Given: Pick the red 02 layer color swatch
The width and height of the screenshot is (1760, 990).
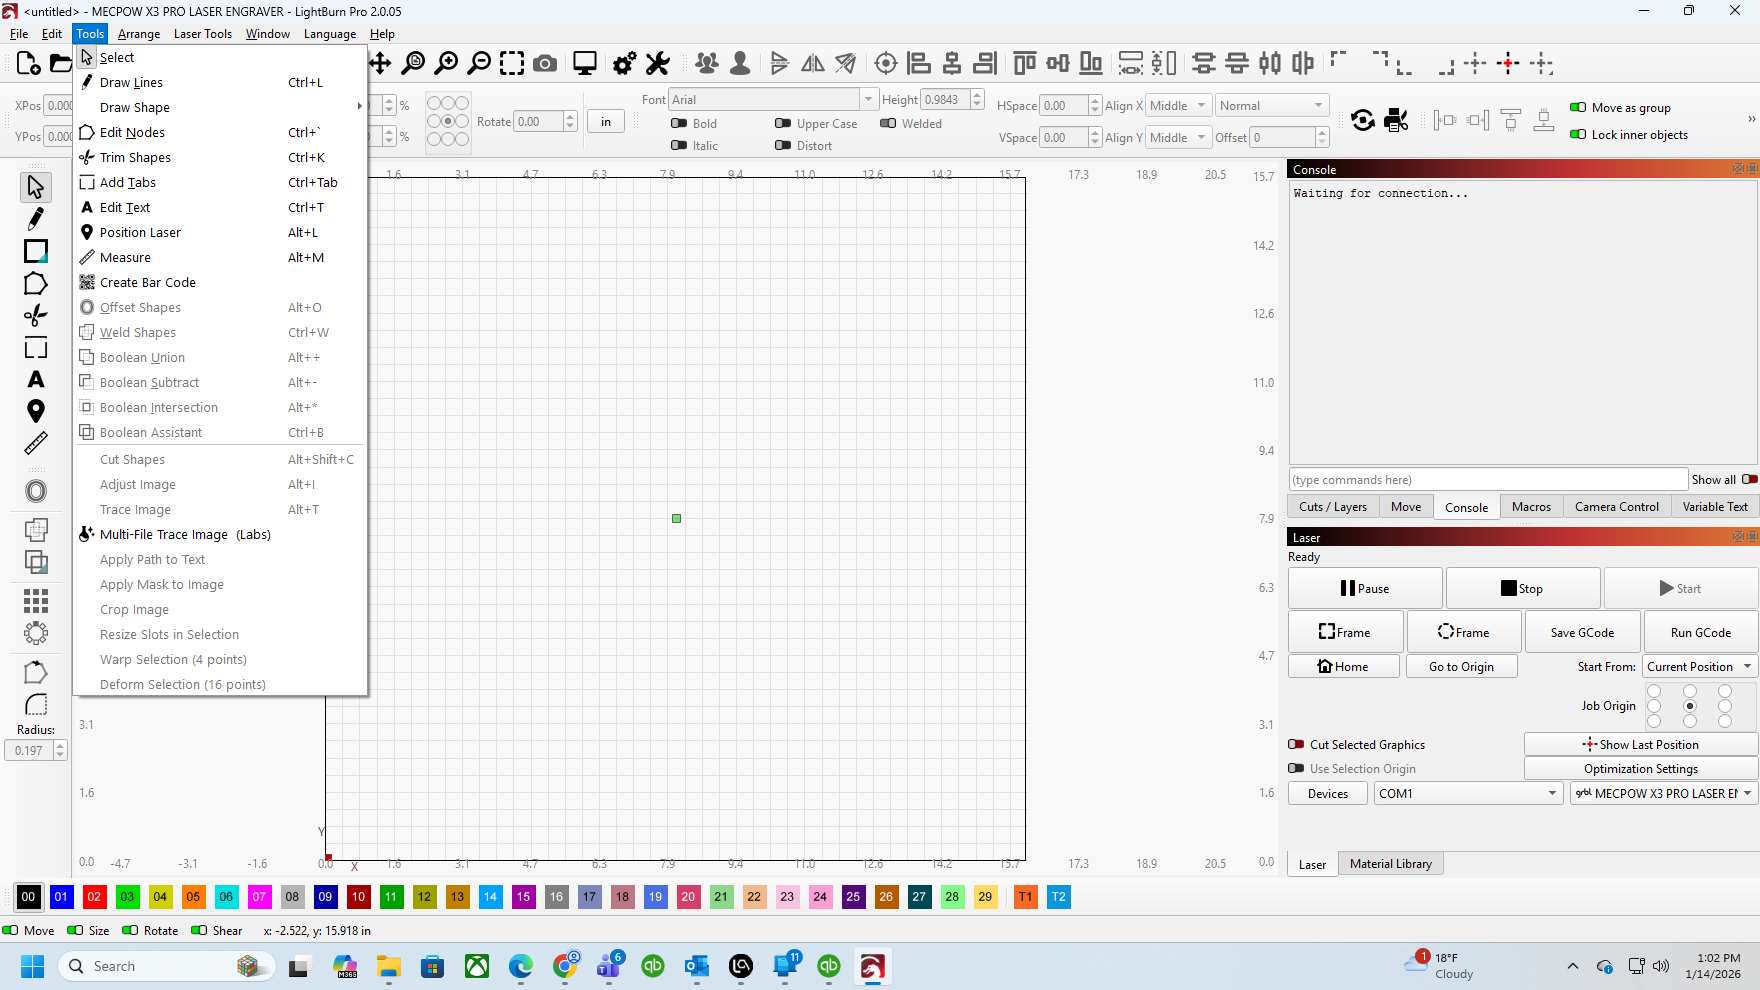Looking at the screenshot, I should [x=94, y=897].
